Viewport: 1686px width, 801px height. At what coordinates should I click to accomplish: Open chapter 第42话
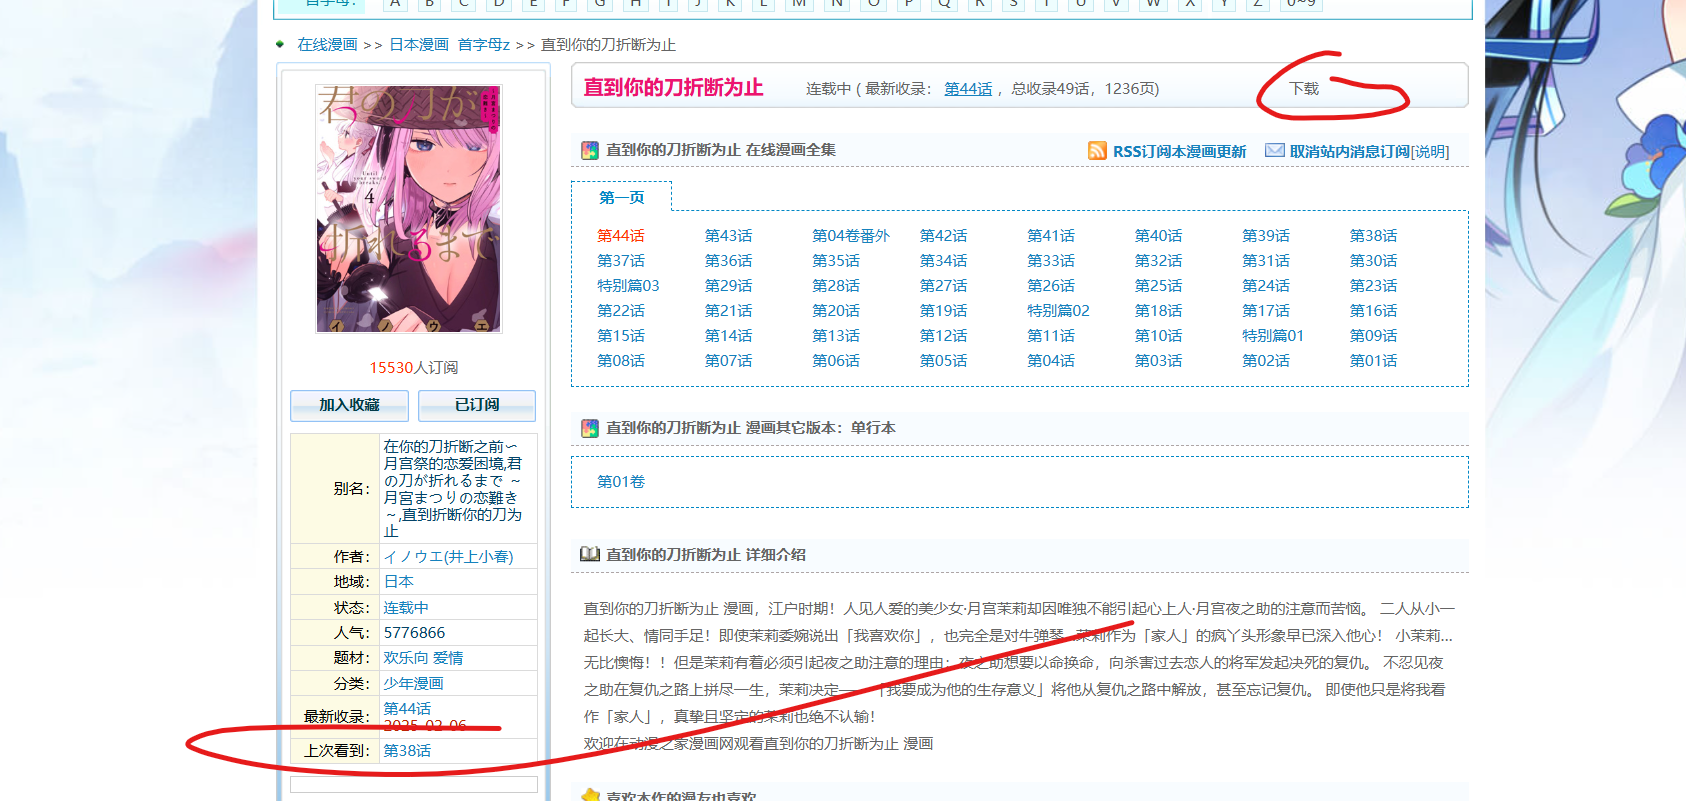point(943,236)
